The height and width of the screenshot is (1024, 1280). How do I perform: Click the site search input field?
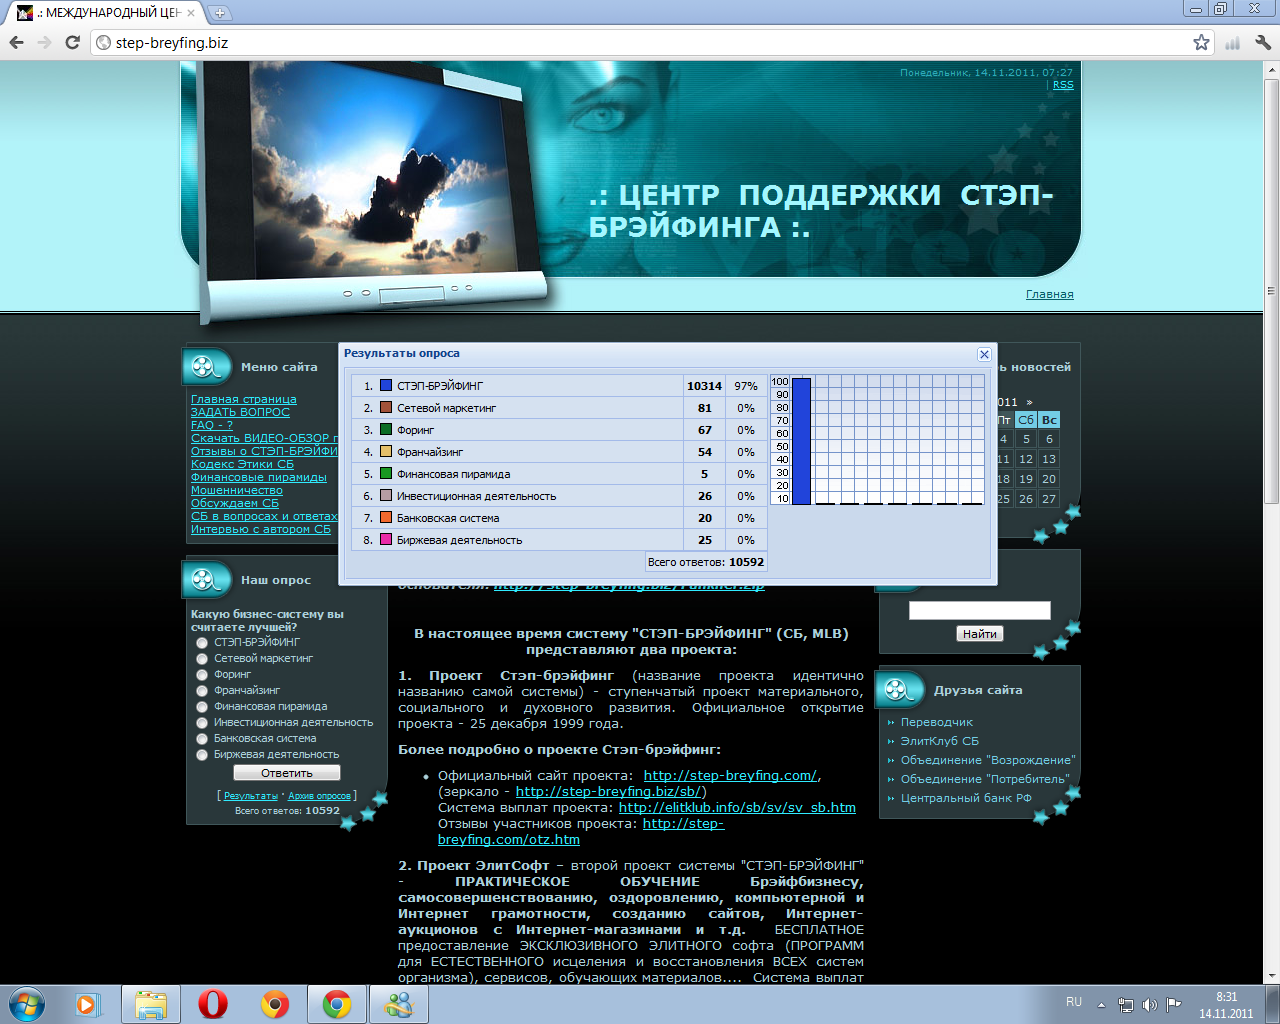pos(979,610)
